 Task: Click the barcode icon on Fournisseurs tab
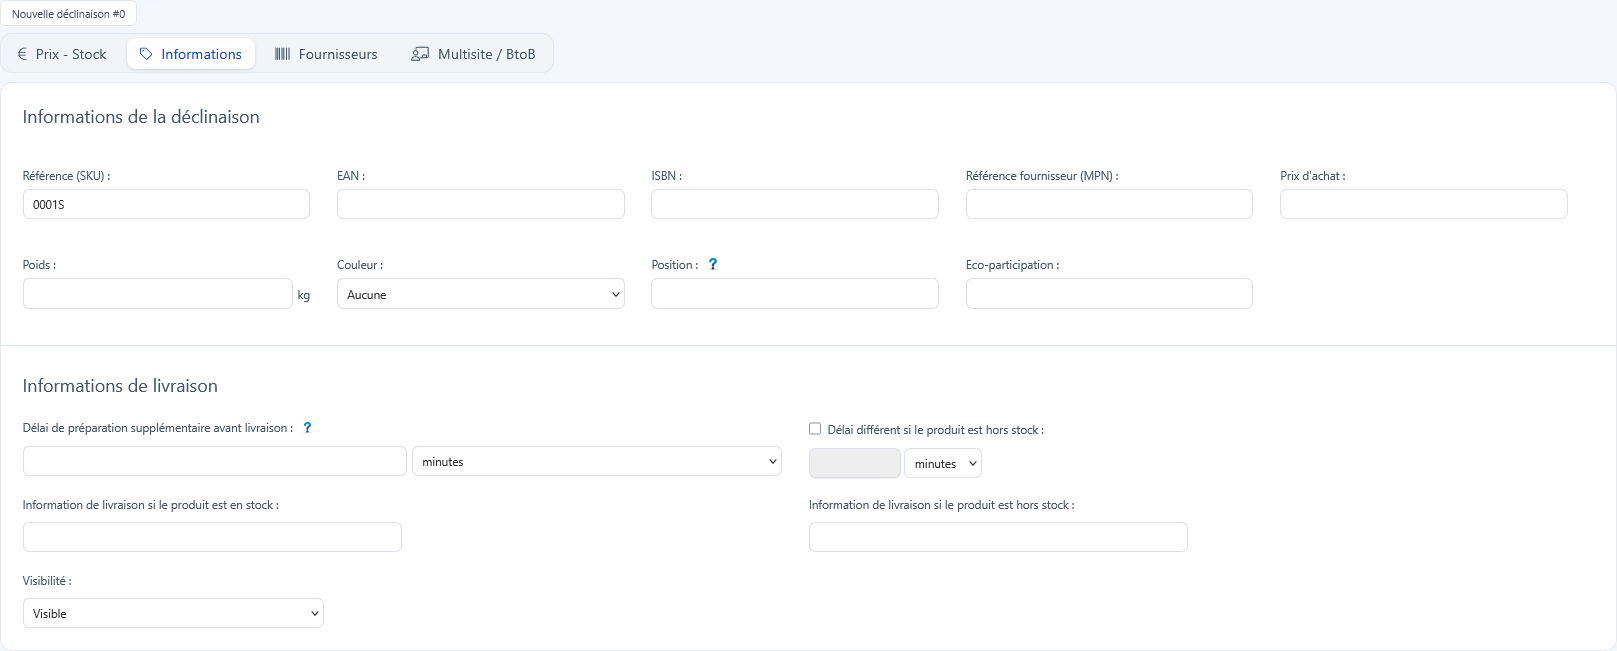(x=283, y=54)
